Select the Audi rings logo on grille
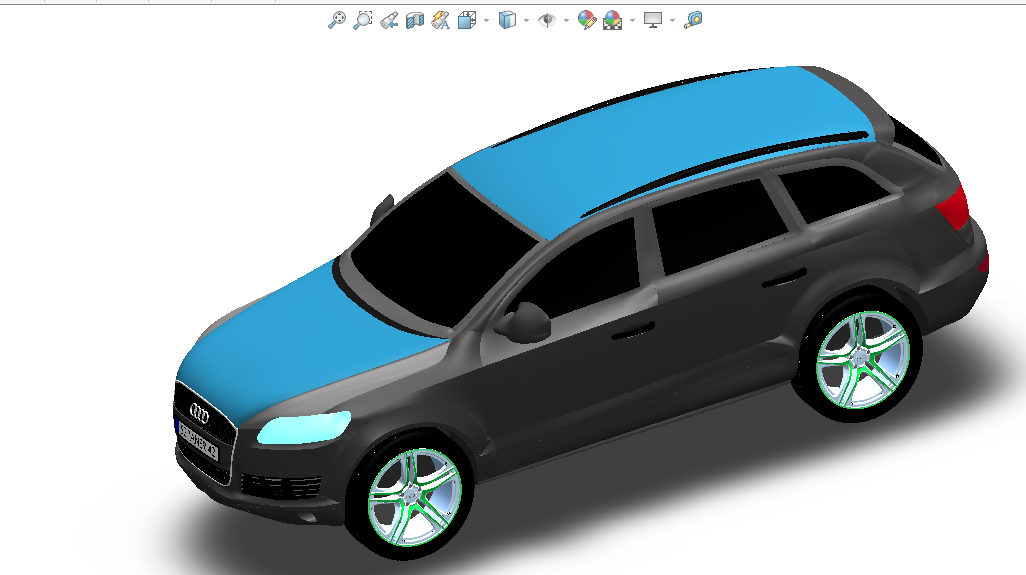 pyautogui.click(x=199, y=413)
